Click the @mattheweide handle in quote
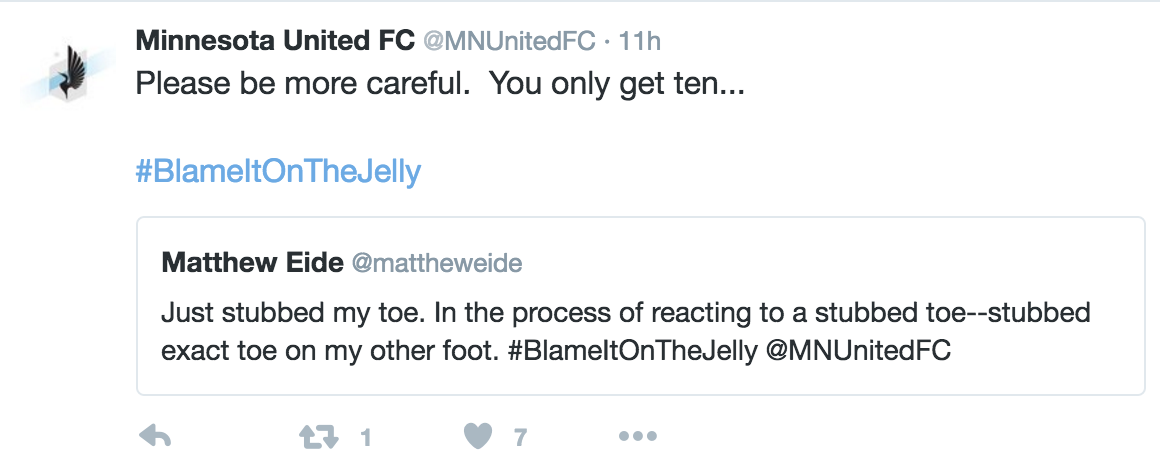This screenshot has width=1160, height=472. pyautogui.click(x=437, y=263)
